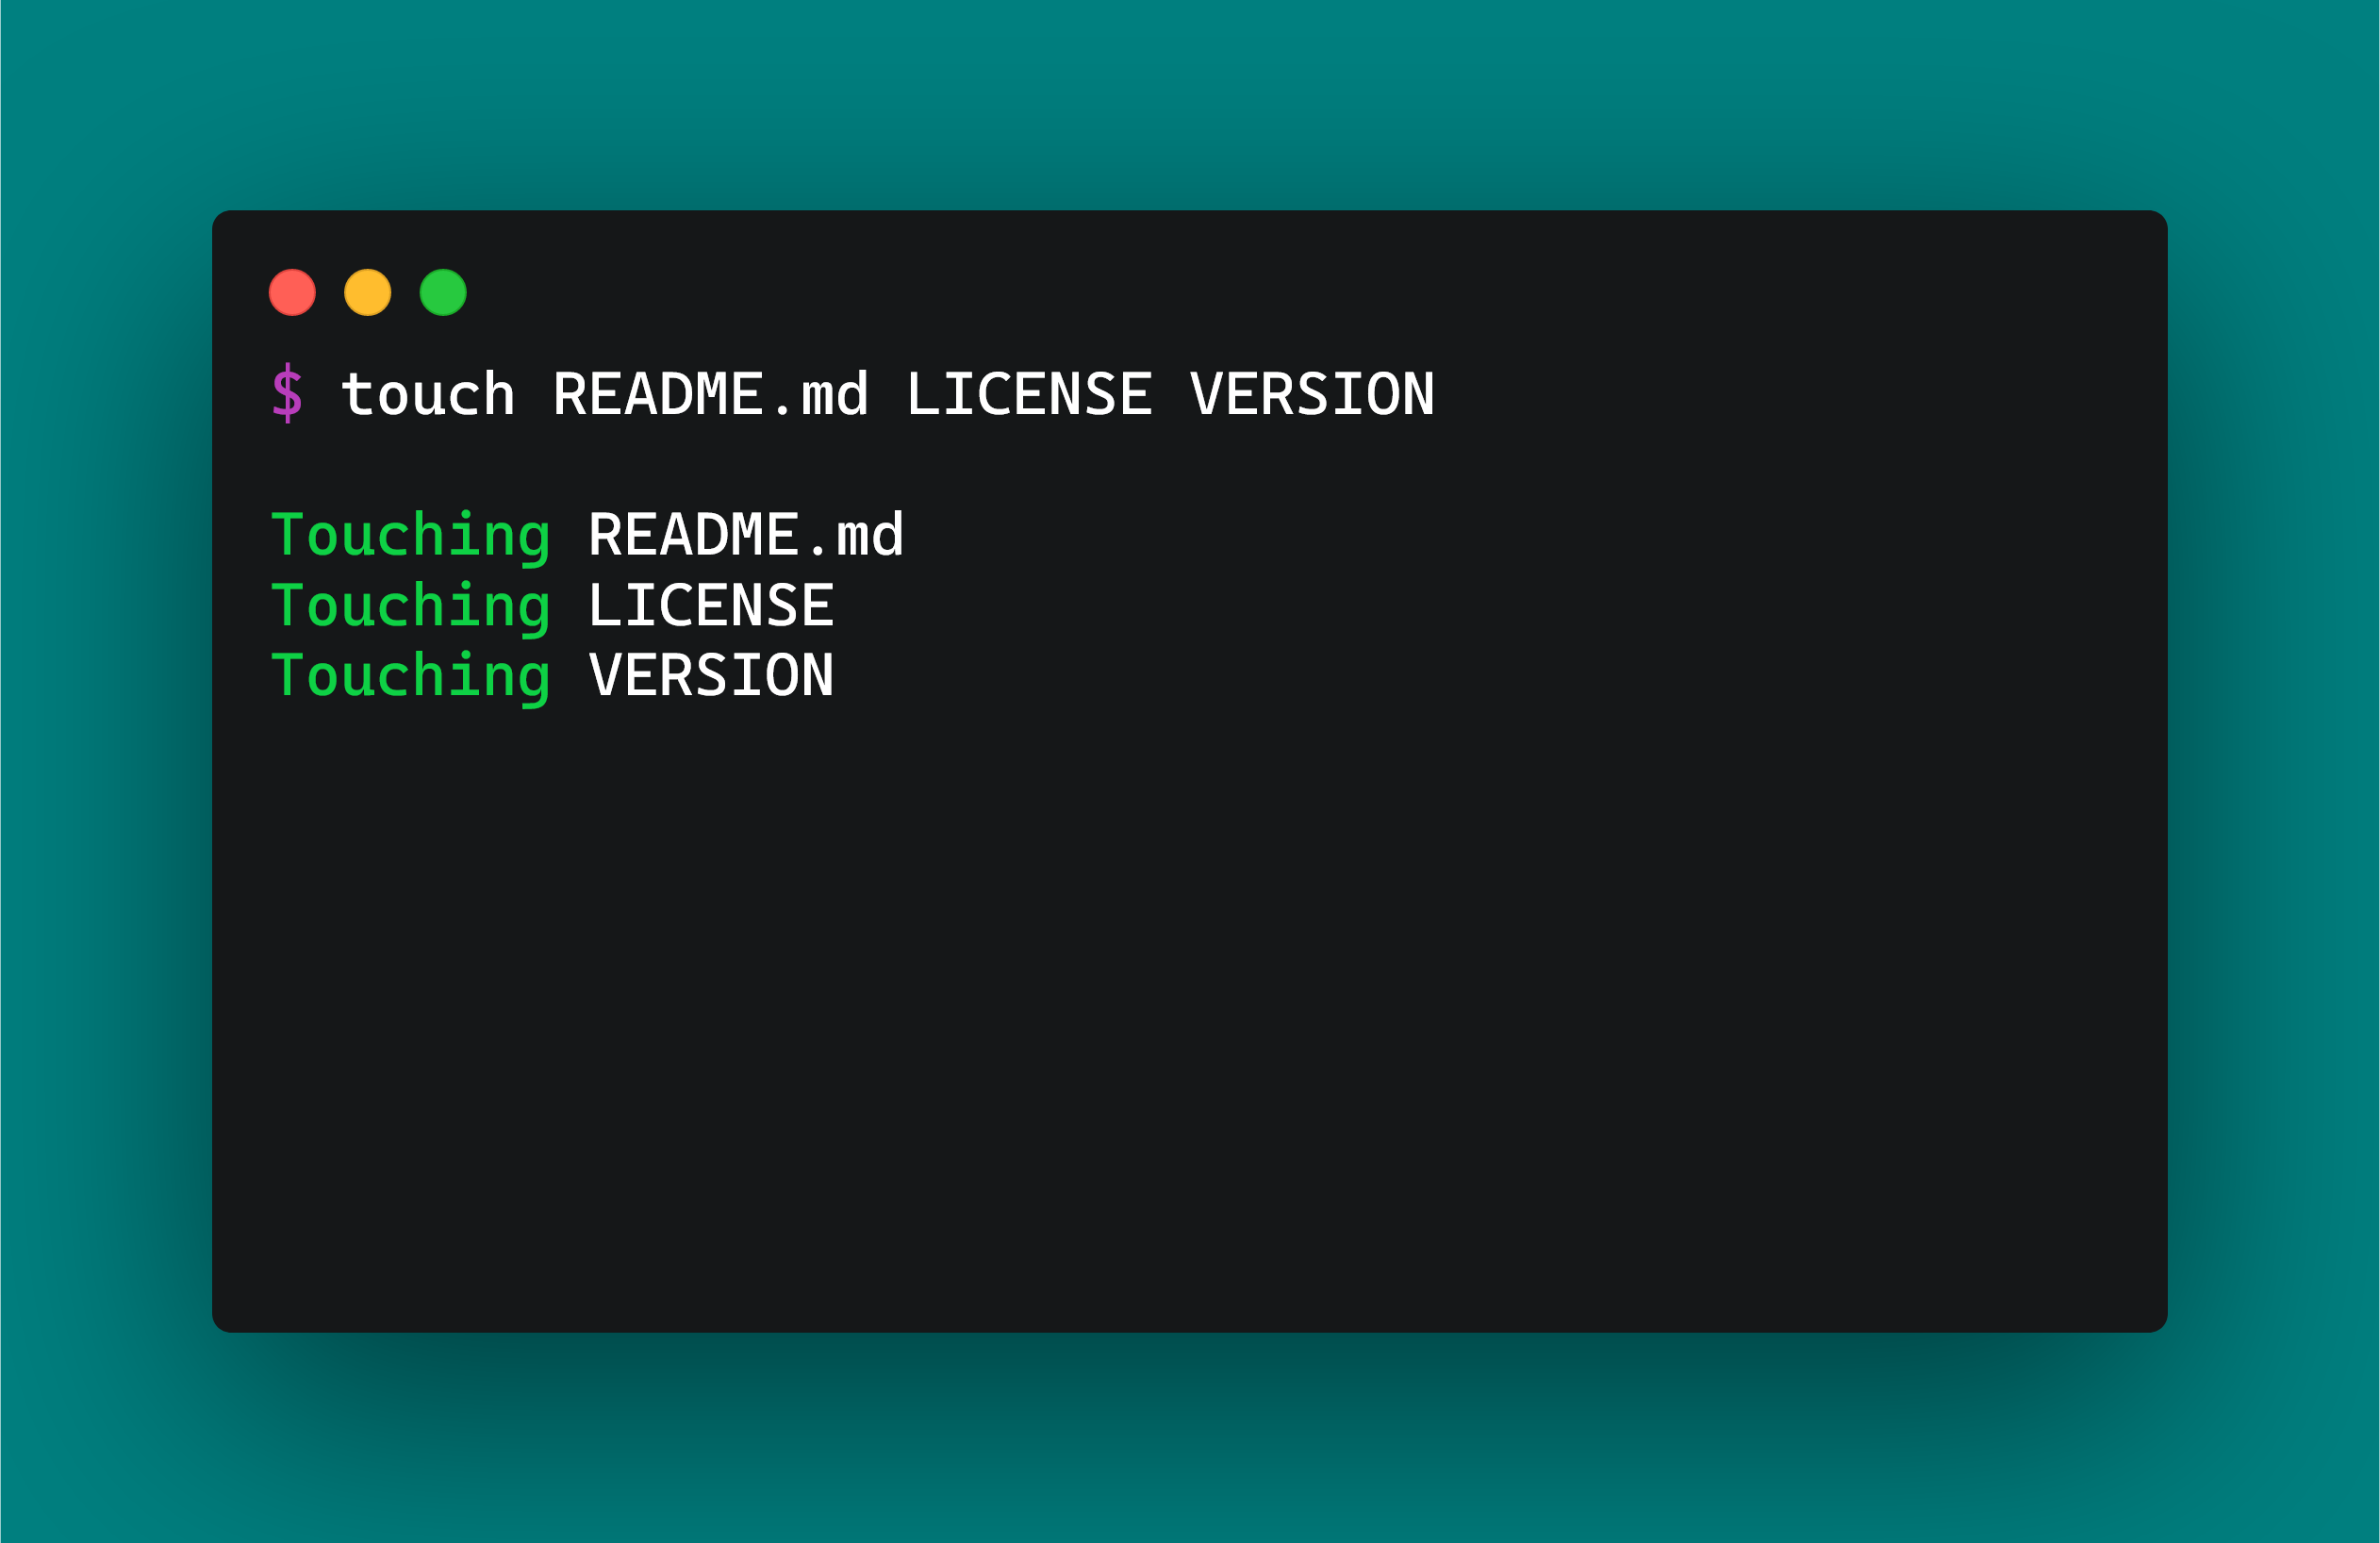Select README.md in the output lines
This screenshot has height=1543, width=2380.
(746, 535)
